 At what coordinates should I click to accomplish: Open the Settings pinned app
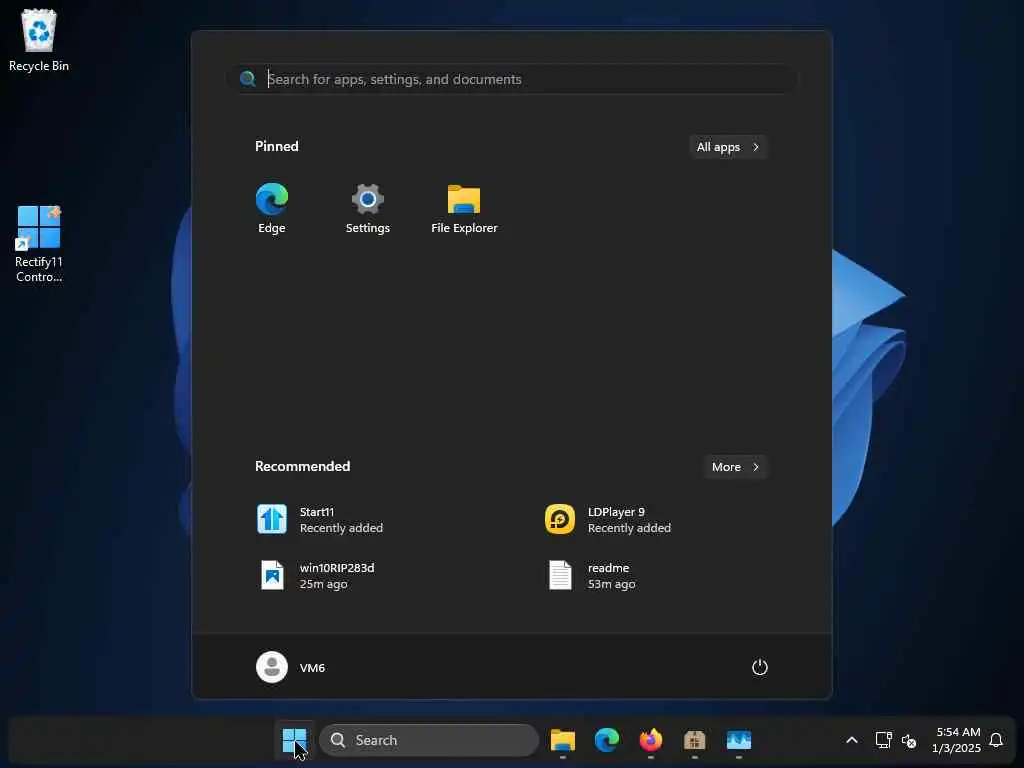coord(368,209)
